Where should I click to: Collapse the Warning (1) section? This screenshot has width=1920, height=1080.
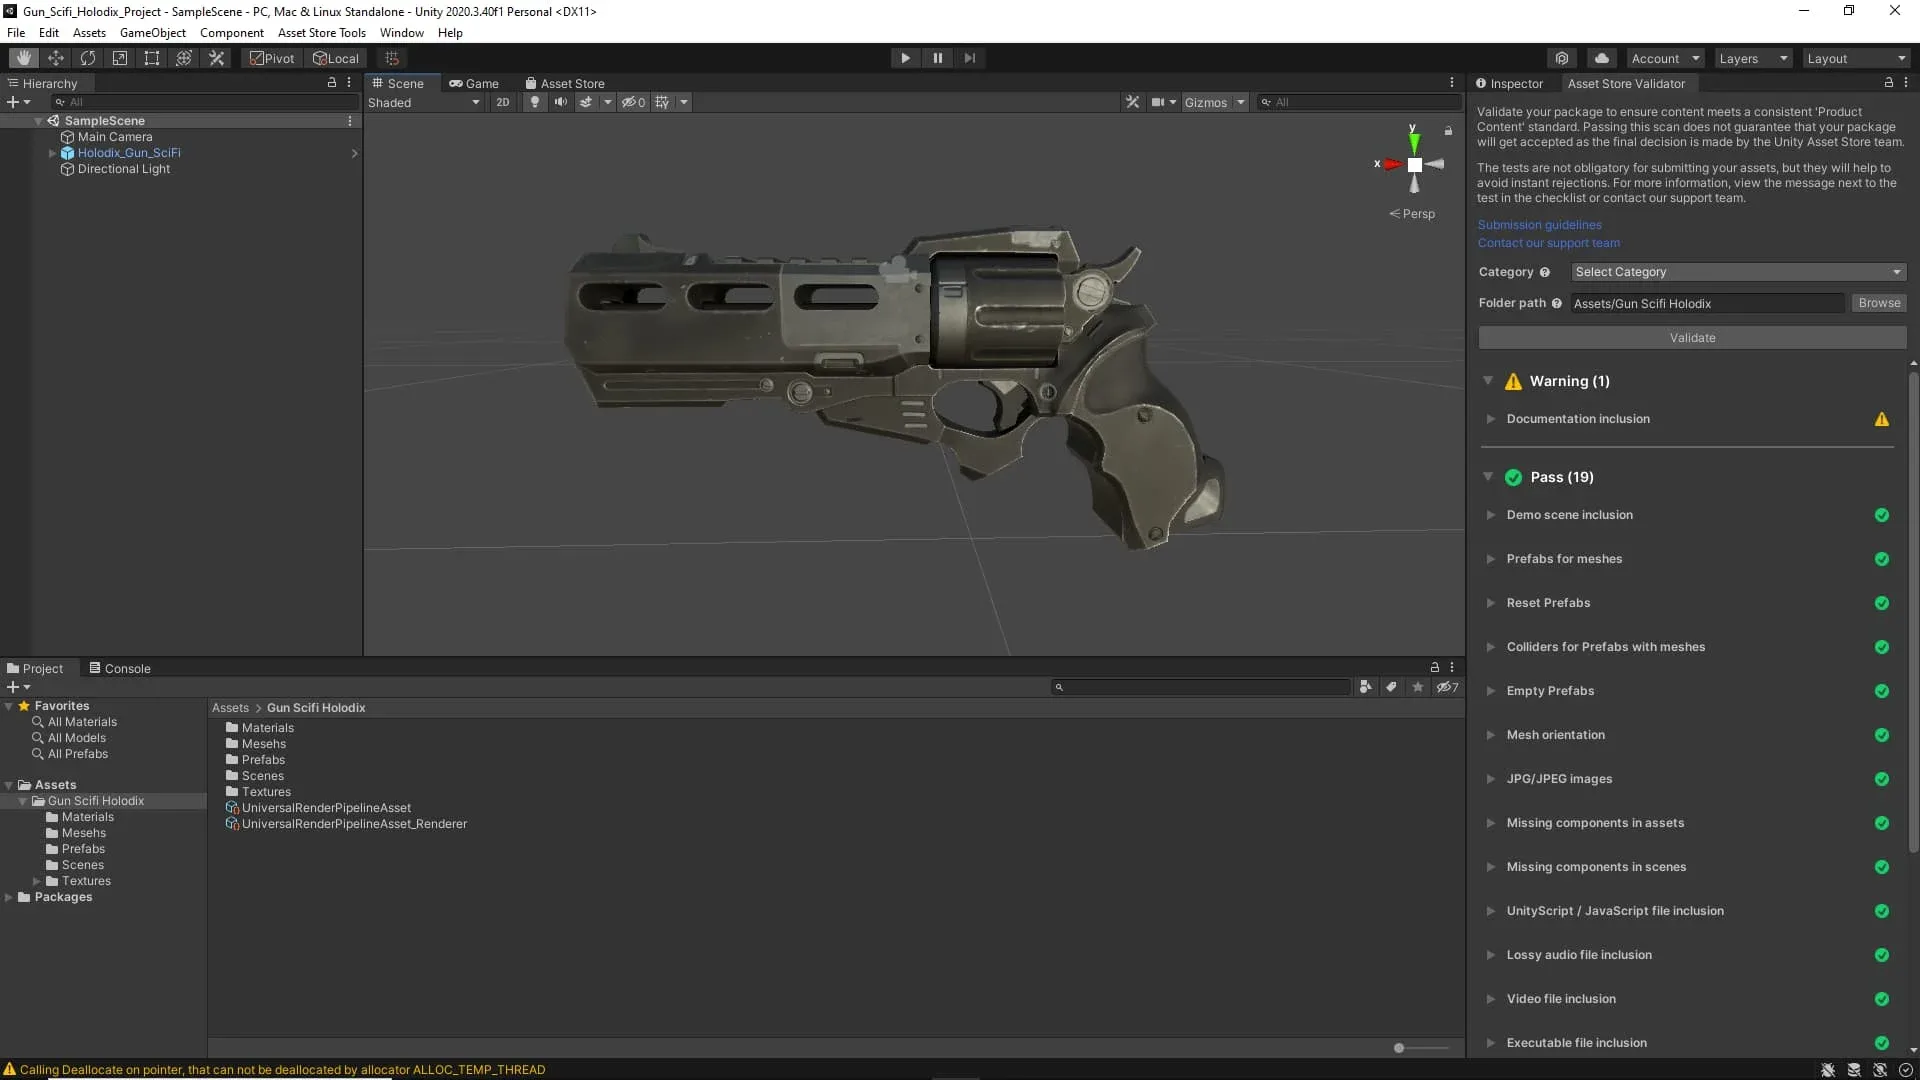pos(1488,381)
